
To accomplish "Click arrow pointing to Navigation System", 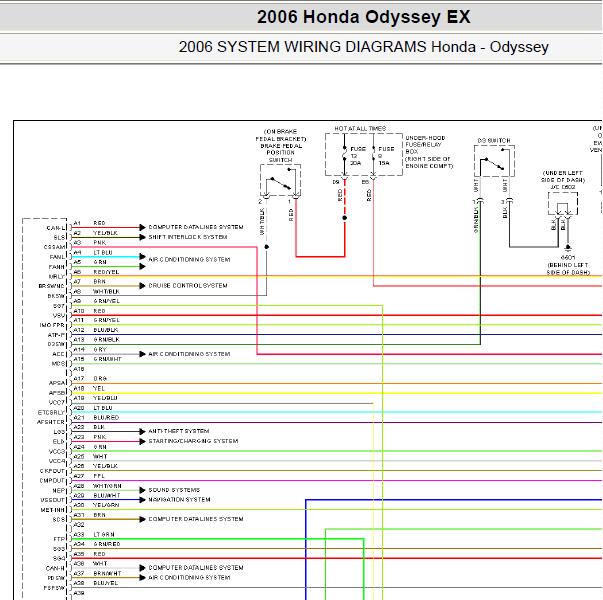I will coord(142,500).
